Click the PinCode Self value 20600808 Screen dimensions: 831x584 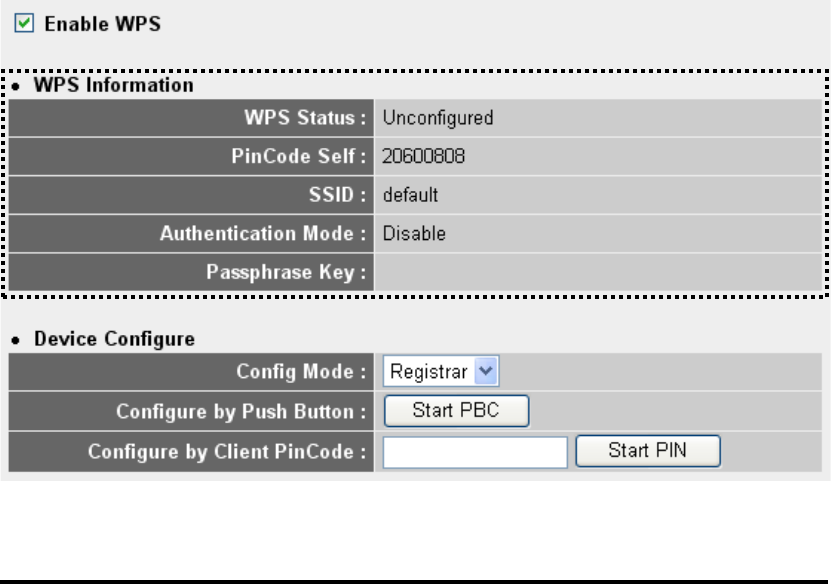pos(423,156)
